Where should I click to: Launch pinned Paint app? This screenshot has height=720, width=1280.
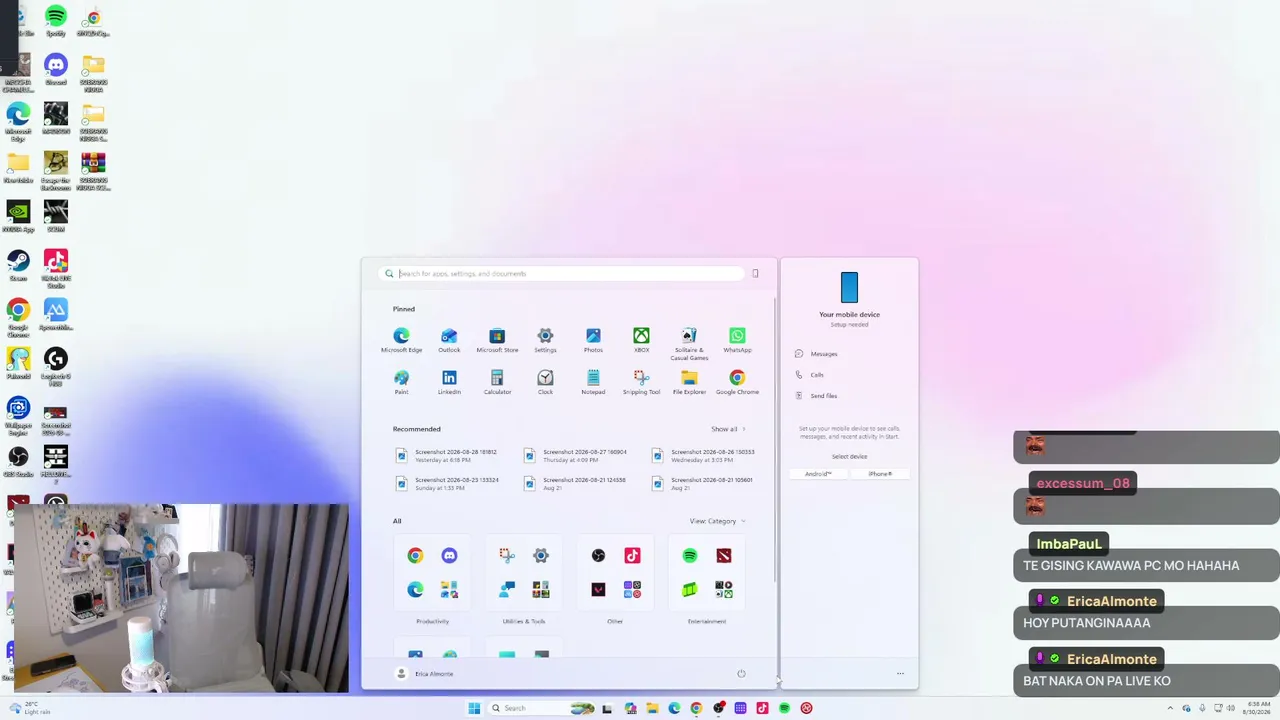click(x=401, y=382)
